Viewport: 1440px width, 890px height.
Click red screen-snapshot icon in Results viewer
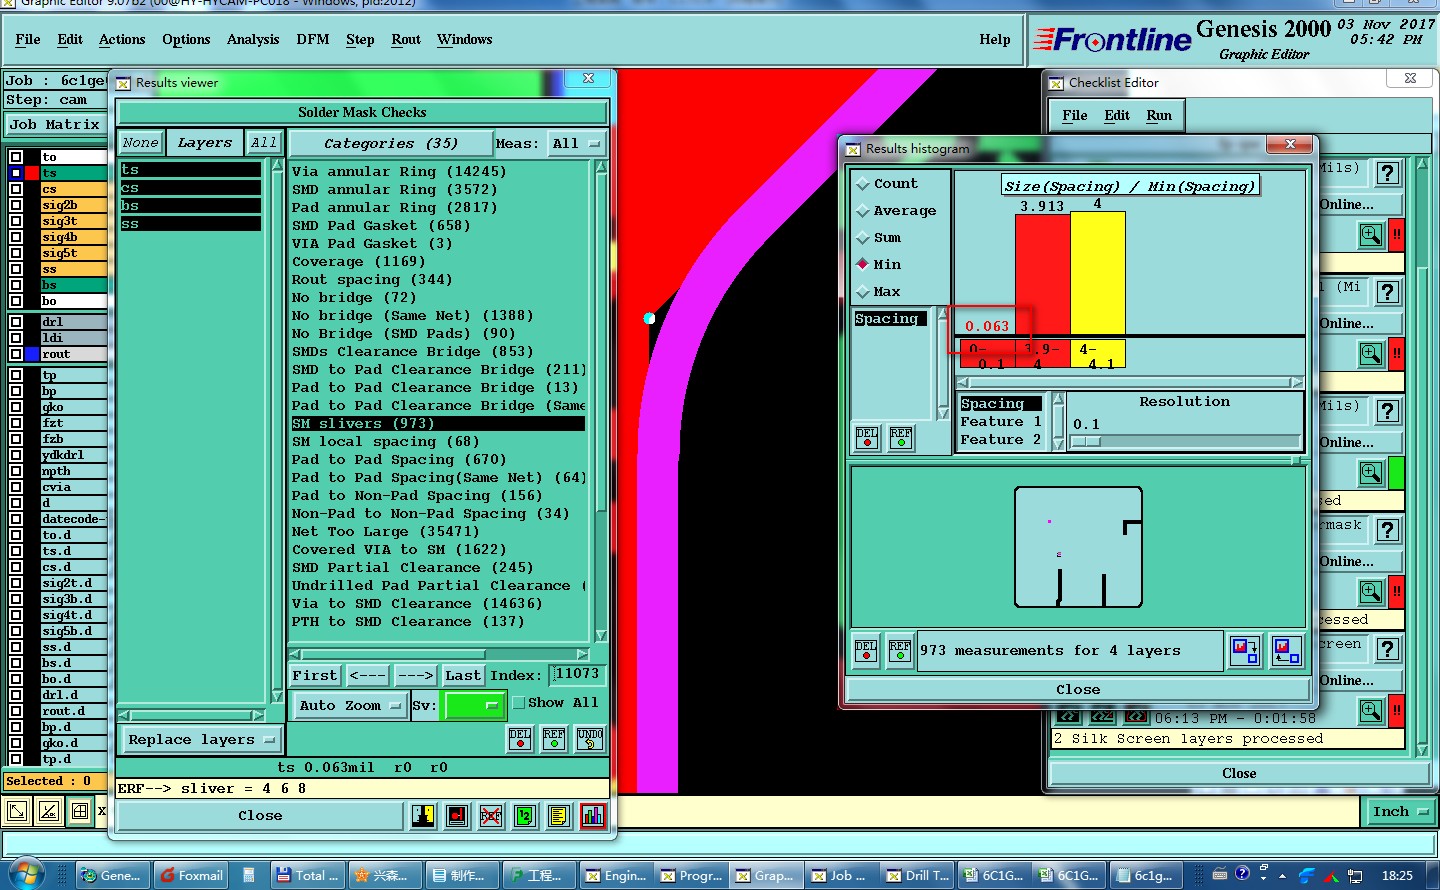point(457,816)
